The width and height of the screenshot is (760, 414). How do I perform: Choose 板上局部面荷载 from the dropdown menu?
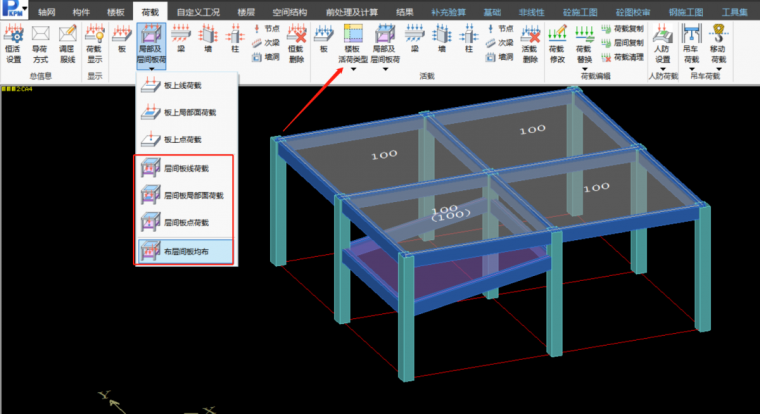(187, 112)
